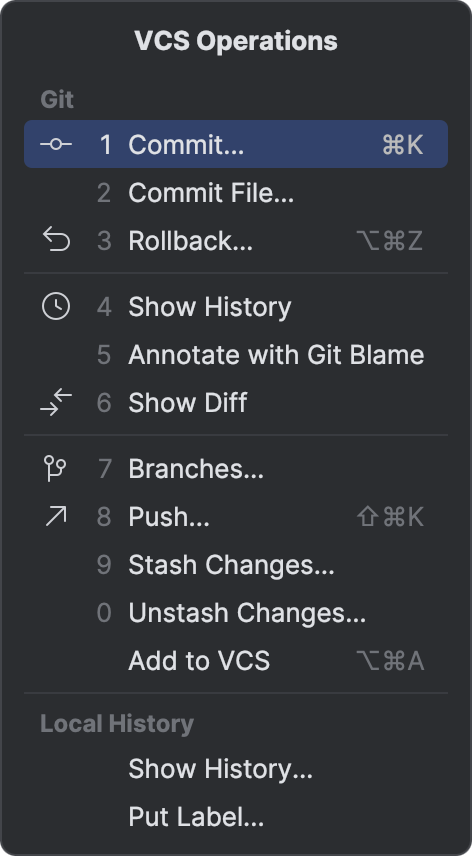Click the clock icon for Show History
The width and height of the screenshot is (472, 856).
pyautogui.click(x=56, y=306)
